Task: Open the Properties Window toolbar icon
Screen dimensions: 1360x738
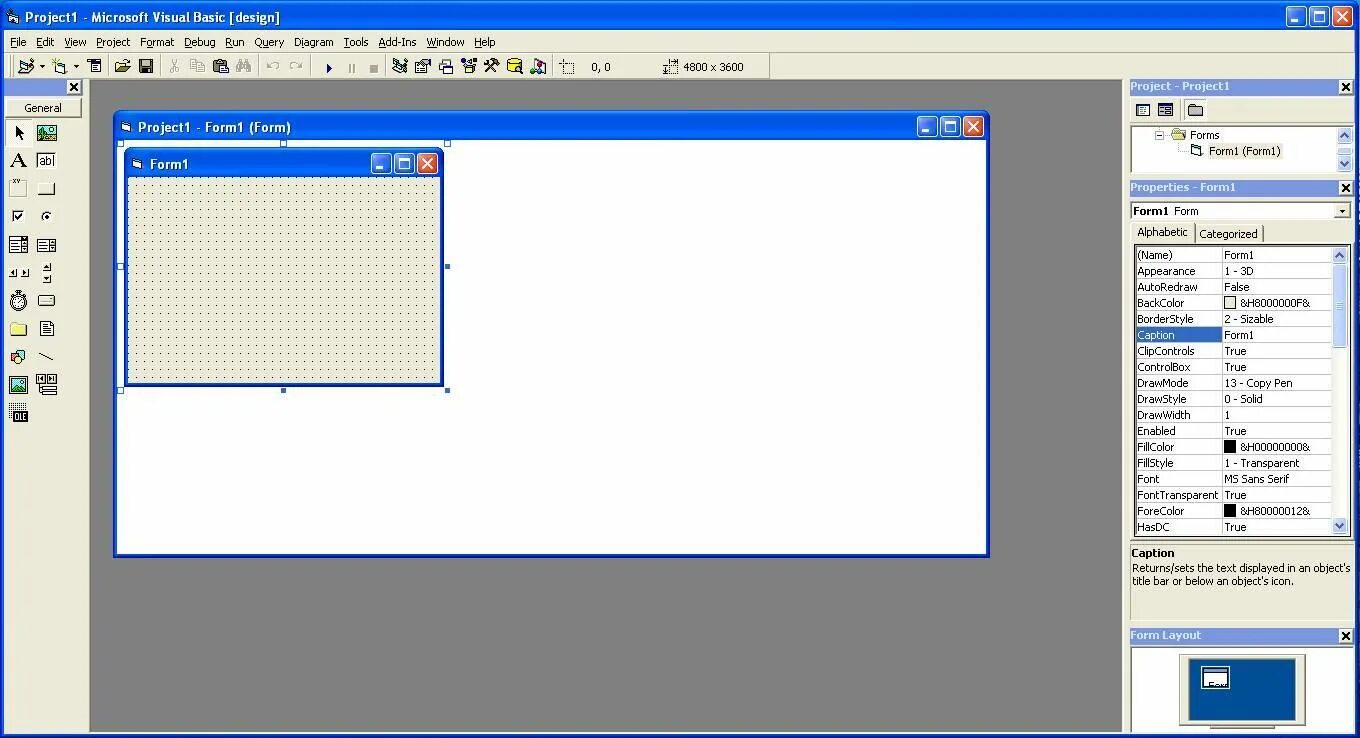Action: coord(423,67)
